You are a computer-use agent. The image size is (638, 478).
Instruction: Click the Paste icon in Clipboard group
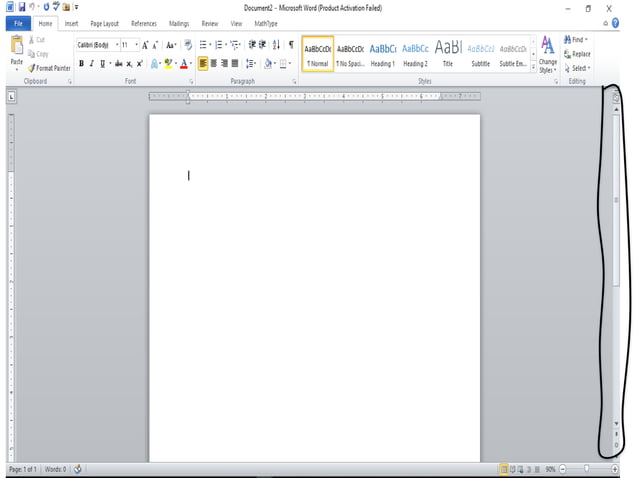[x=17, y=46]
